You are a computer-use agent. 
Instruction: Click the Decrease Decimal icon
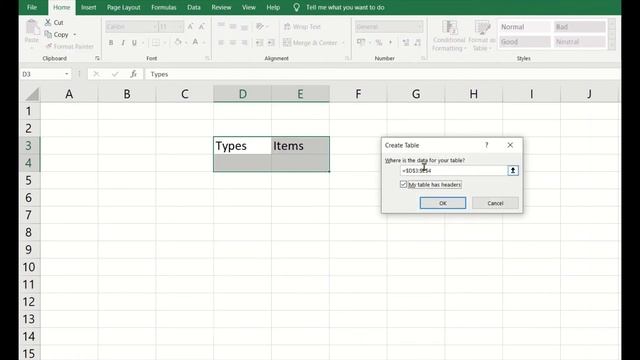[417, 42]
